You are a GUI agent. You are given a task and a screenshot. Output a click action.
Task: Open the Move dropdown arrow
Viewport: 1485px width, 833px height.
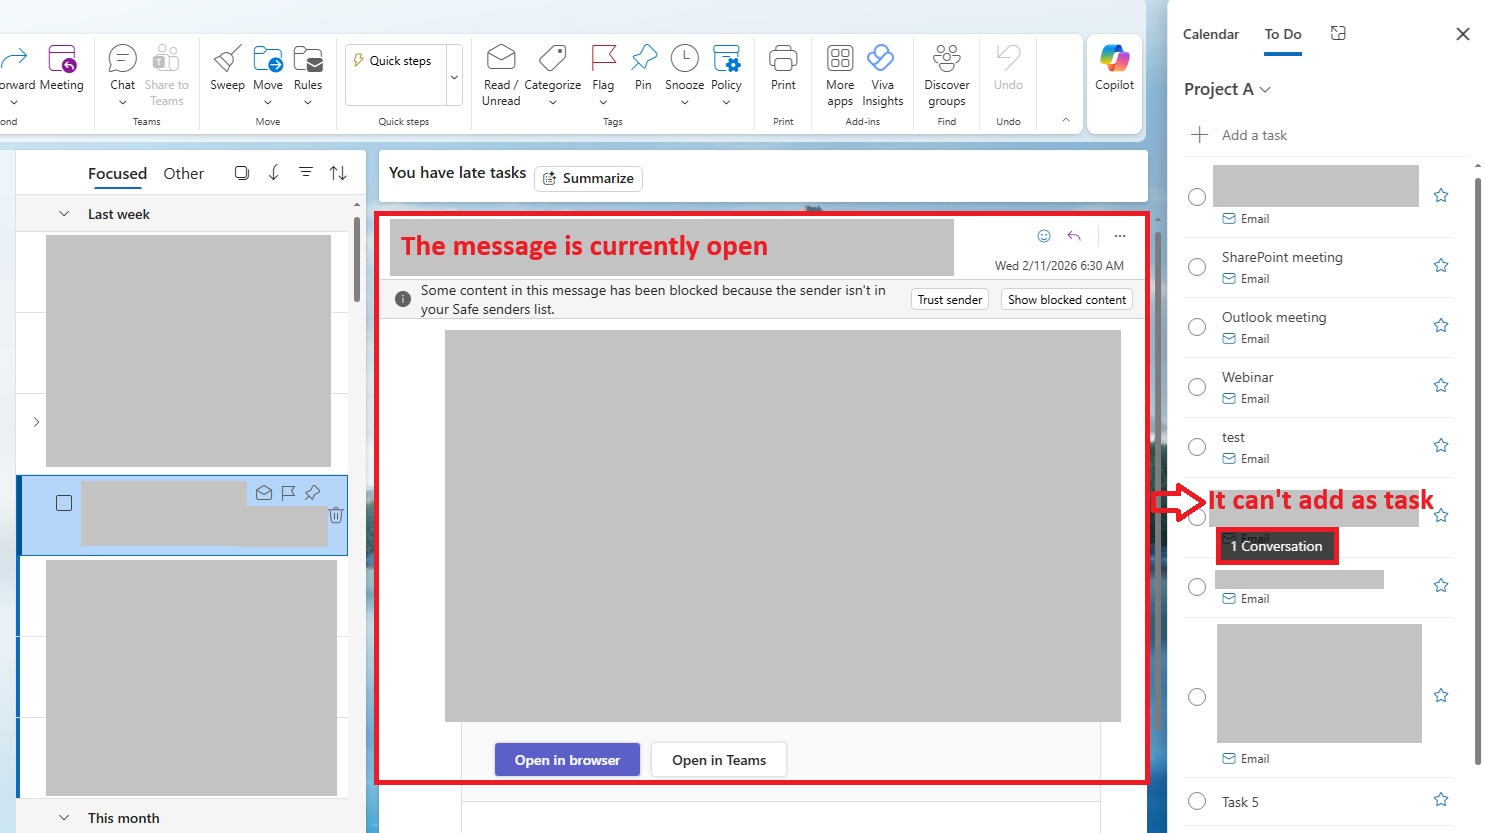coord(268,102)
